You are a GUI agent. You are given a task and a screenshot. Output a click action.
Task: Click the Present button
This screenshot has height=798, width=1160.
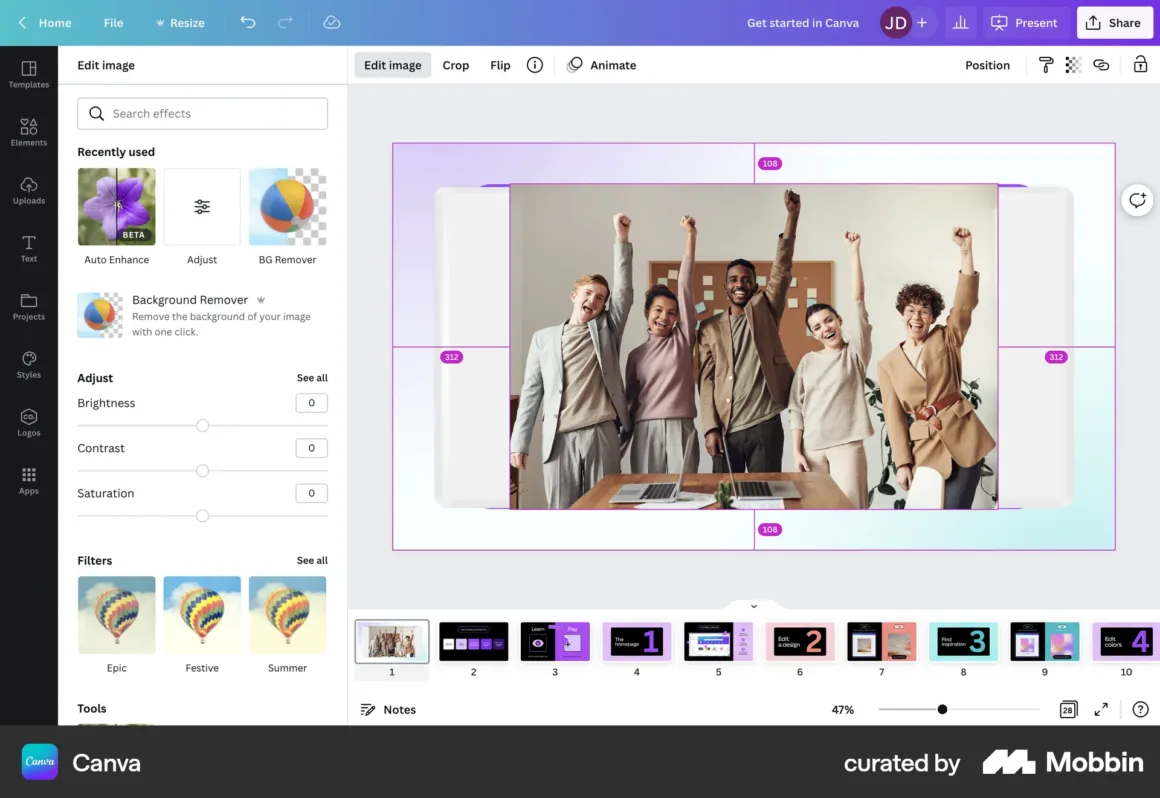point(1025,23)
